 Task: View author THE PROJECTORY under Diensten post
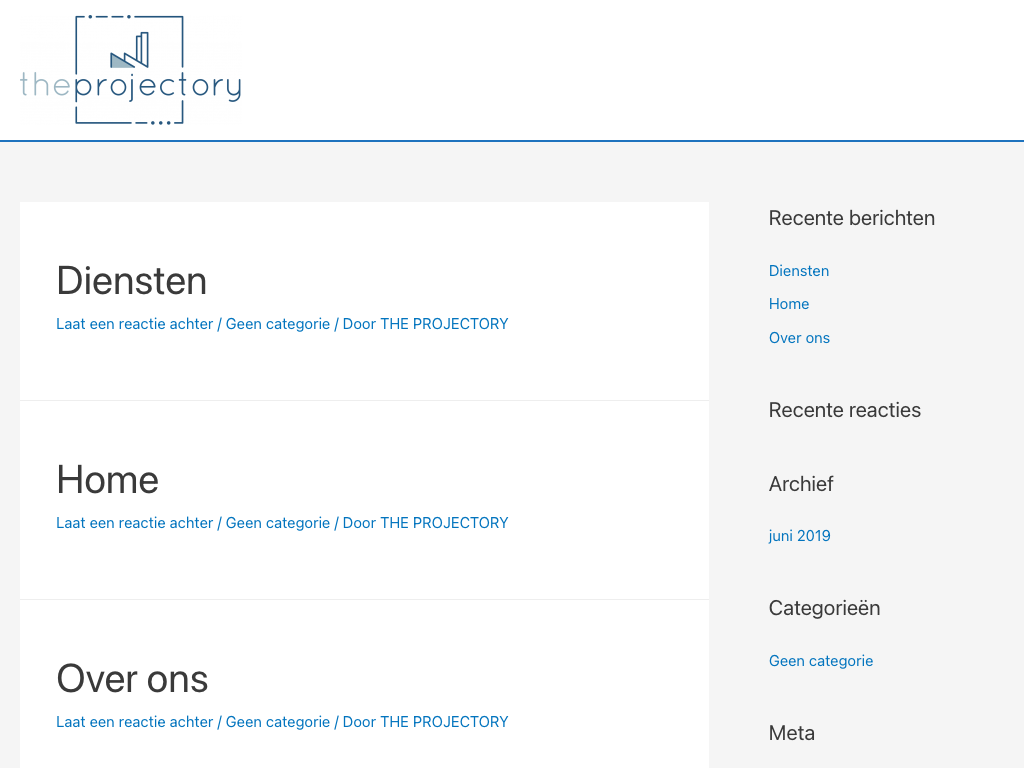tap(444, 324)
